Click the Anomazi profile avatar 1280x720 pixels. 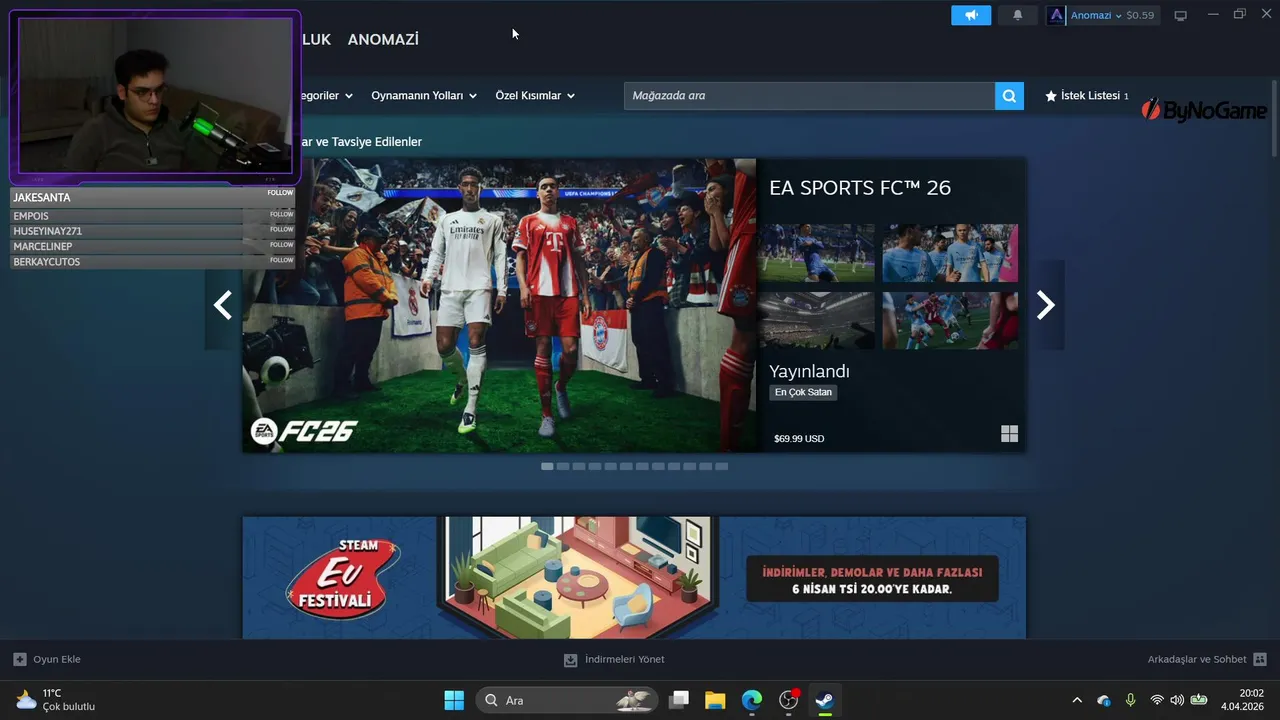[x=1056, y=15]
